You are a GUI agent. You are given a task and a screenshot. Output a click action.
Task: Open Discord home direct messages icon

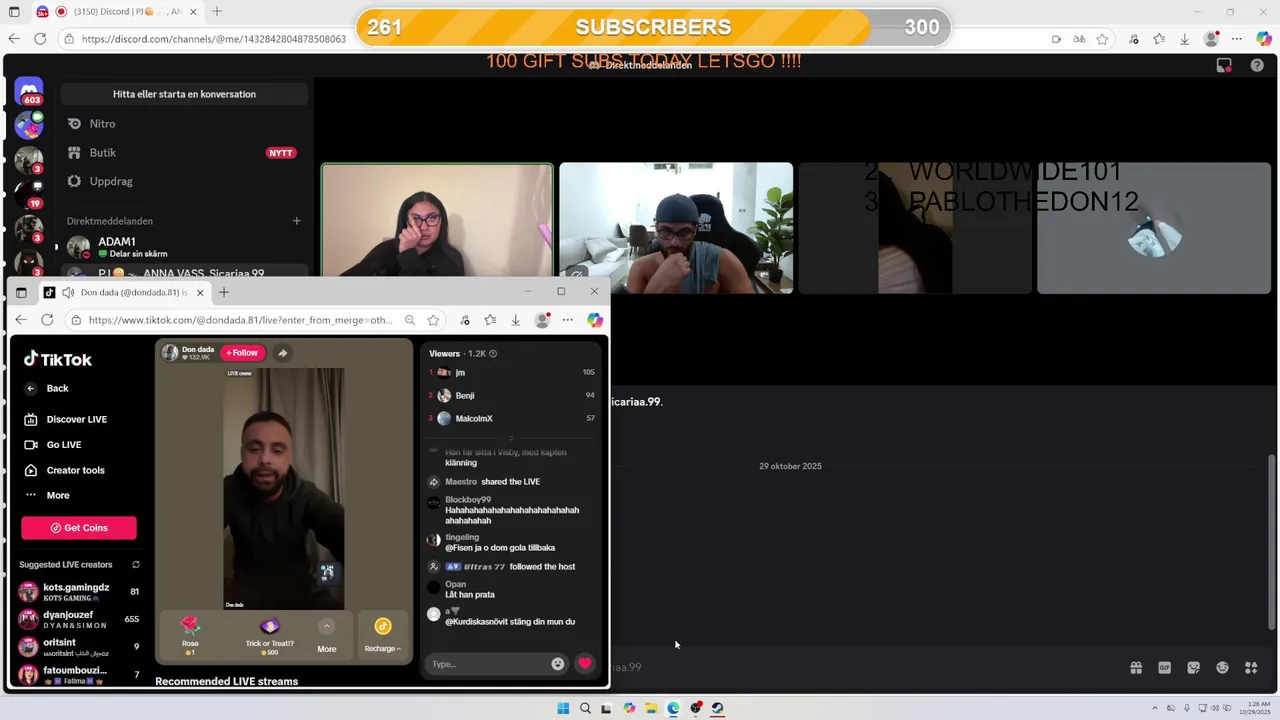click(x=29, y=91)
